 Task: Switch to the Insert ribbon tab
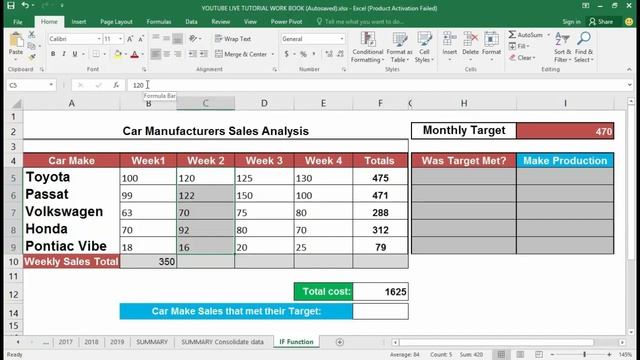pos(79,22)
